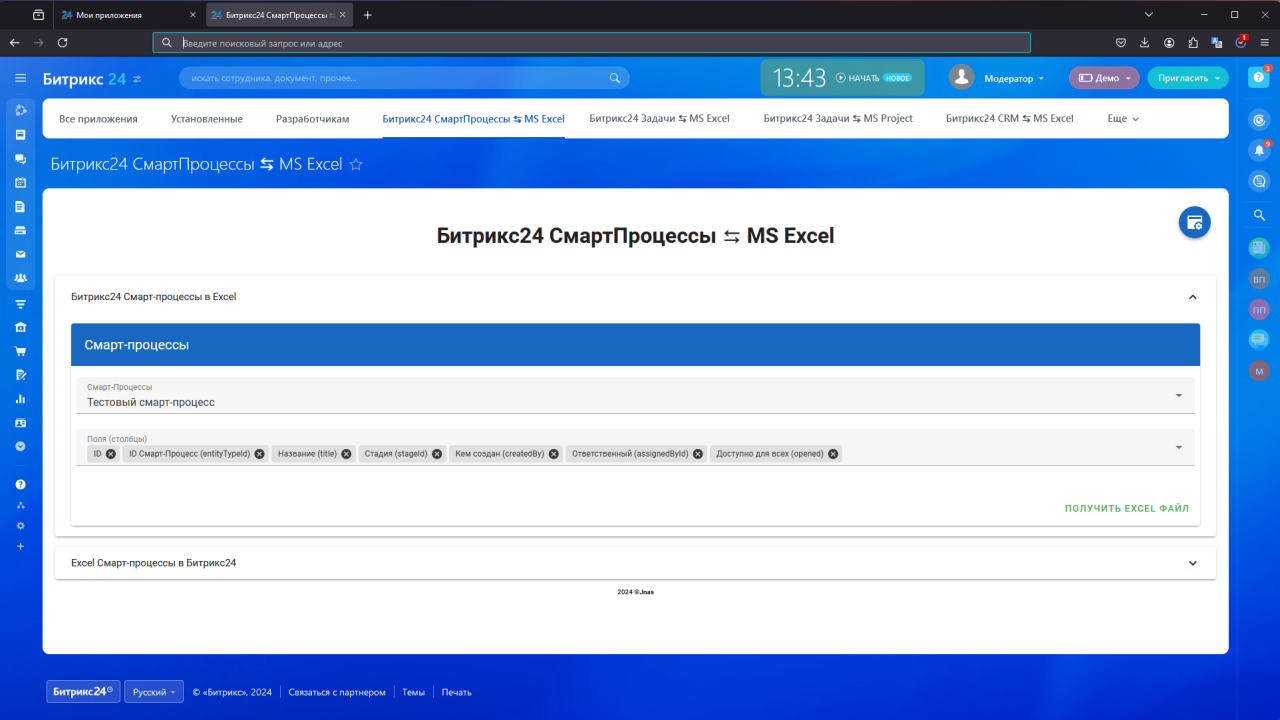Click the plus icon at sidebar bottom
This screenshot has height=720, width=1280.
coord(20,546)
